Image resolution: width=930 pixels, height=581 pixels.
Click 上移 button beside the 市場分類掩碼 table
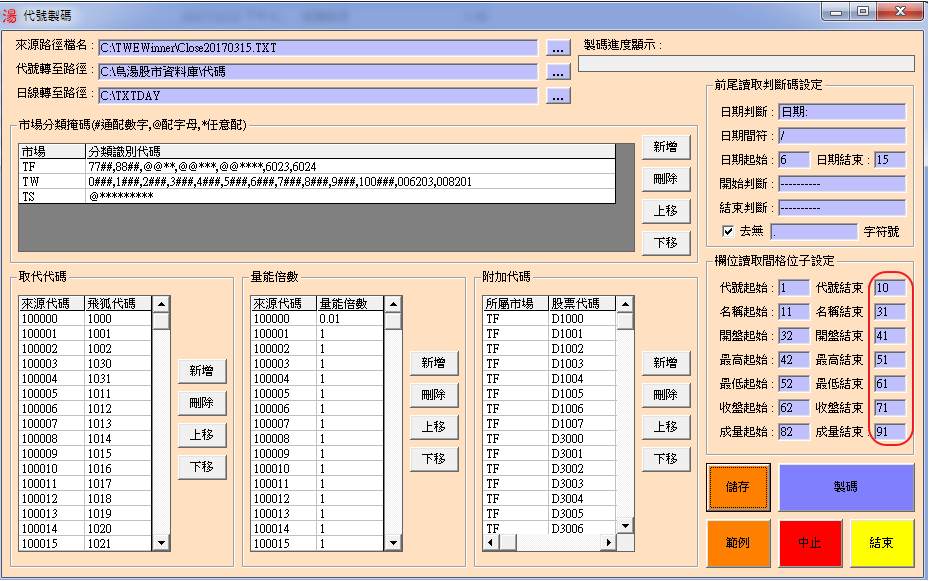click(x=665, y=211)
